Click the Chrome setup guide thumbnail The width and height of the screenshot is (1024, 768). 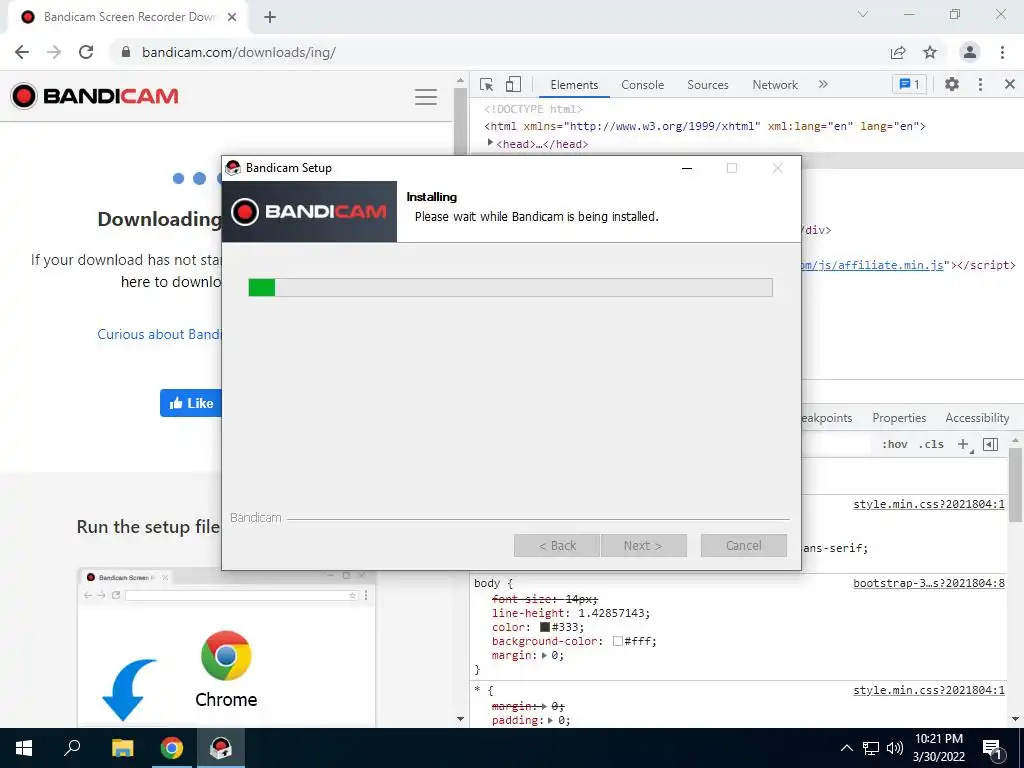227,647
